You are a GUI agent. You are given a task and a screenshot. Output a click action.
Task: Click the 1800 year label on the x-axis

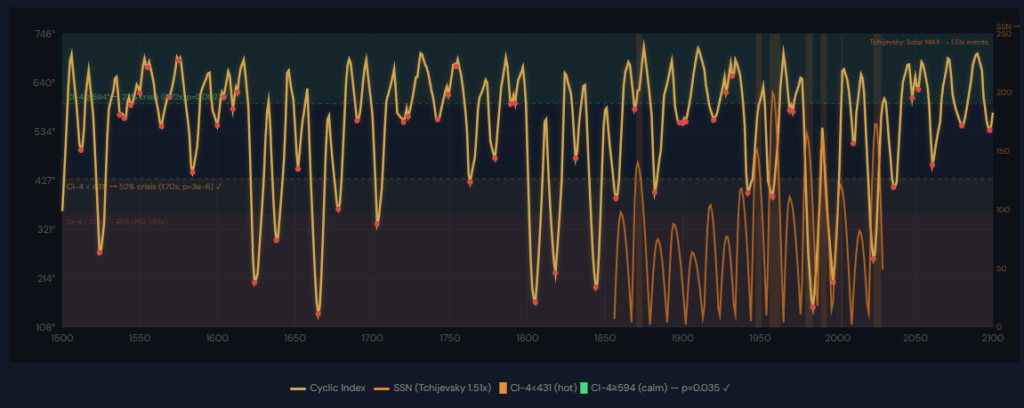click(527, 339)
